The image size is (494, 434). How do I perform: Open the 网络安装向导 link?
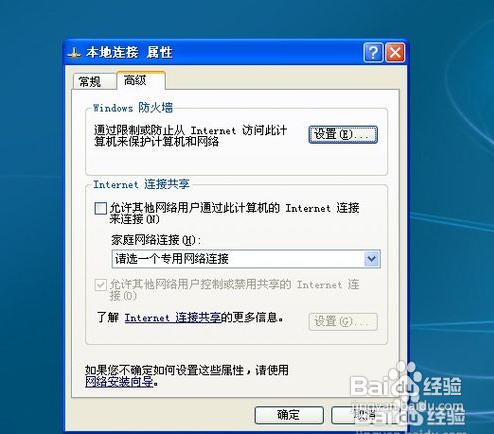coord(119,381)
